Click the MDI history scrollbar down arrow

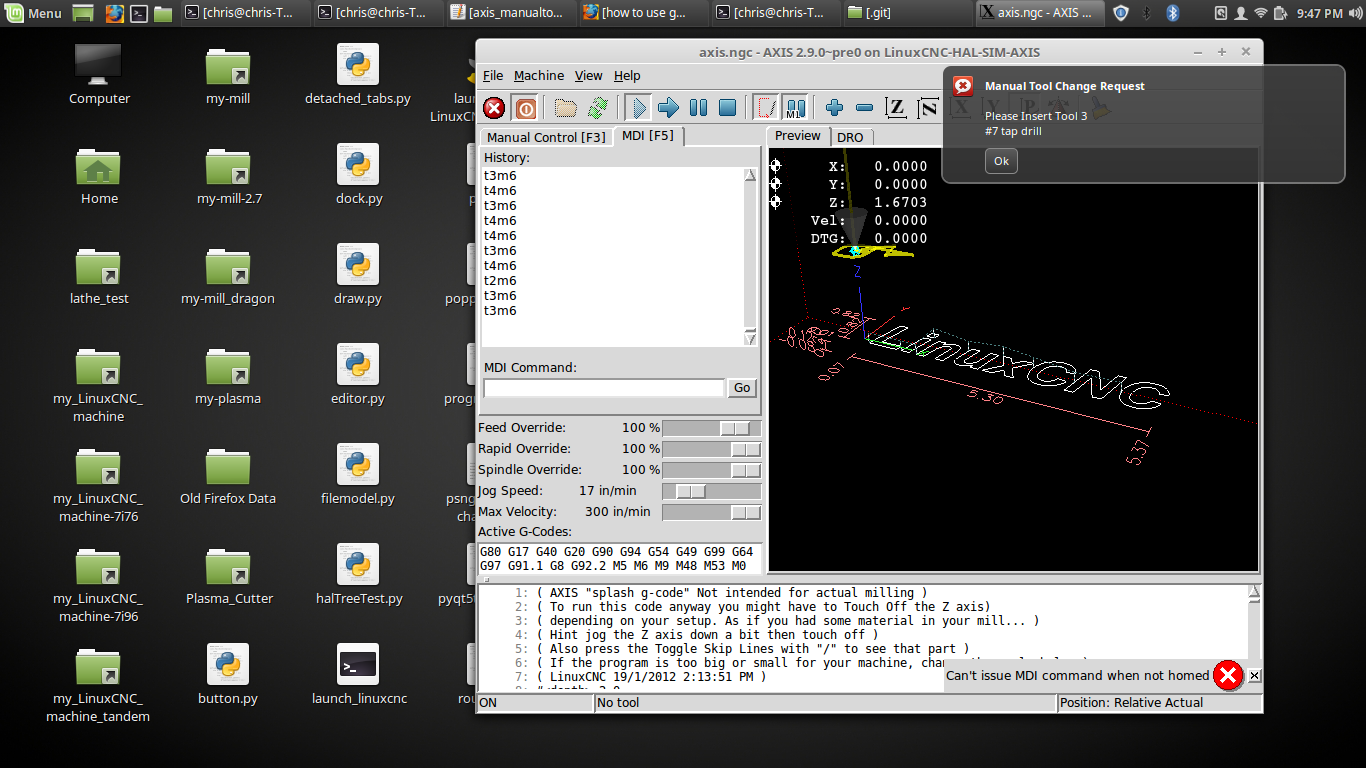point(751,339)
